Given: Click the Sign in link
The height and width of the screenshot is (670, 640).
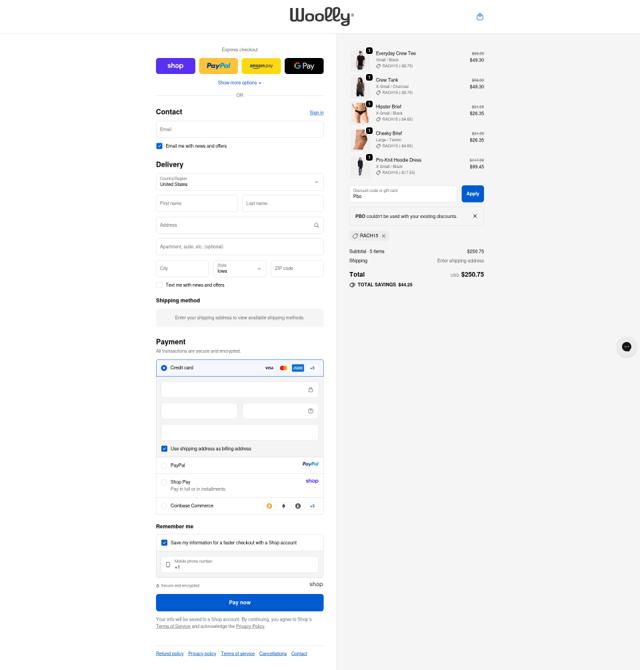Looking at the screenshot, I should point(317,113).
